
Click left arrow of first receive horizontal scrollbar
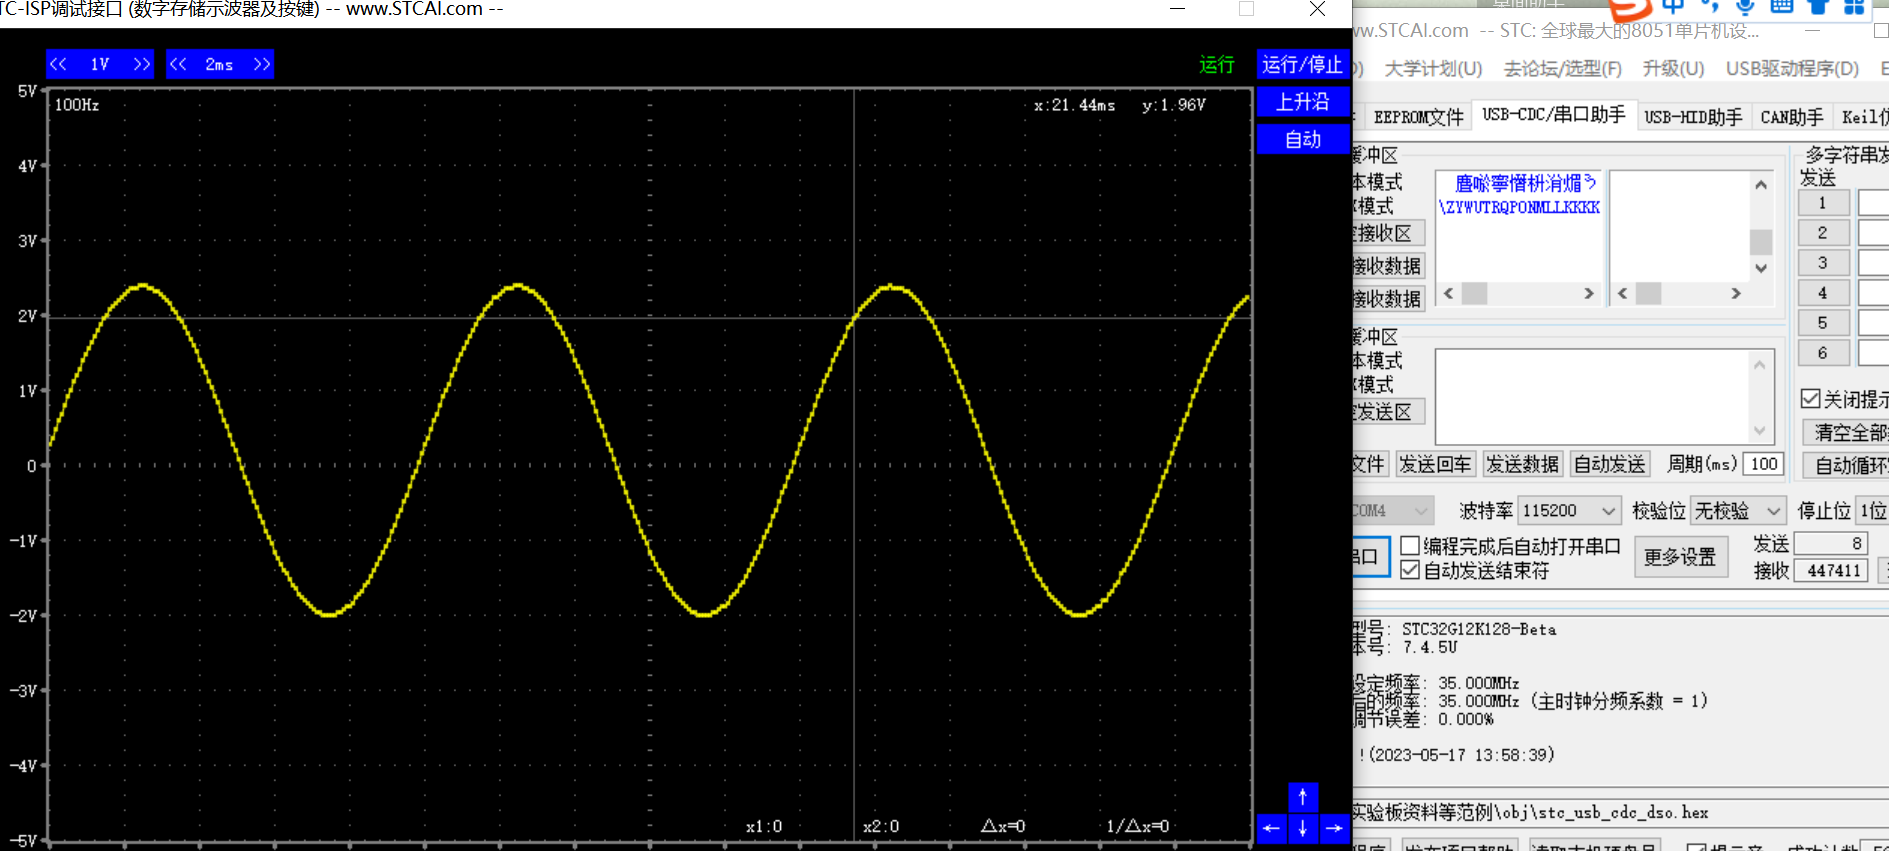[1448, 293]
